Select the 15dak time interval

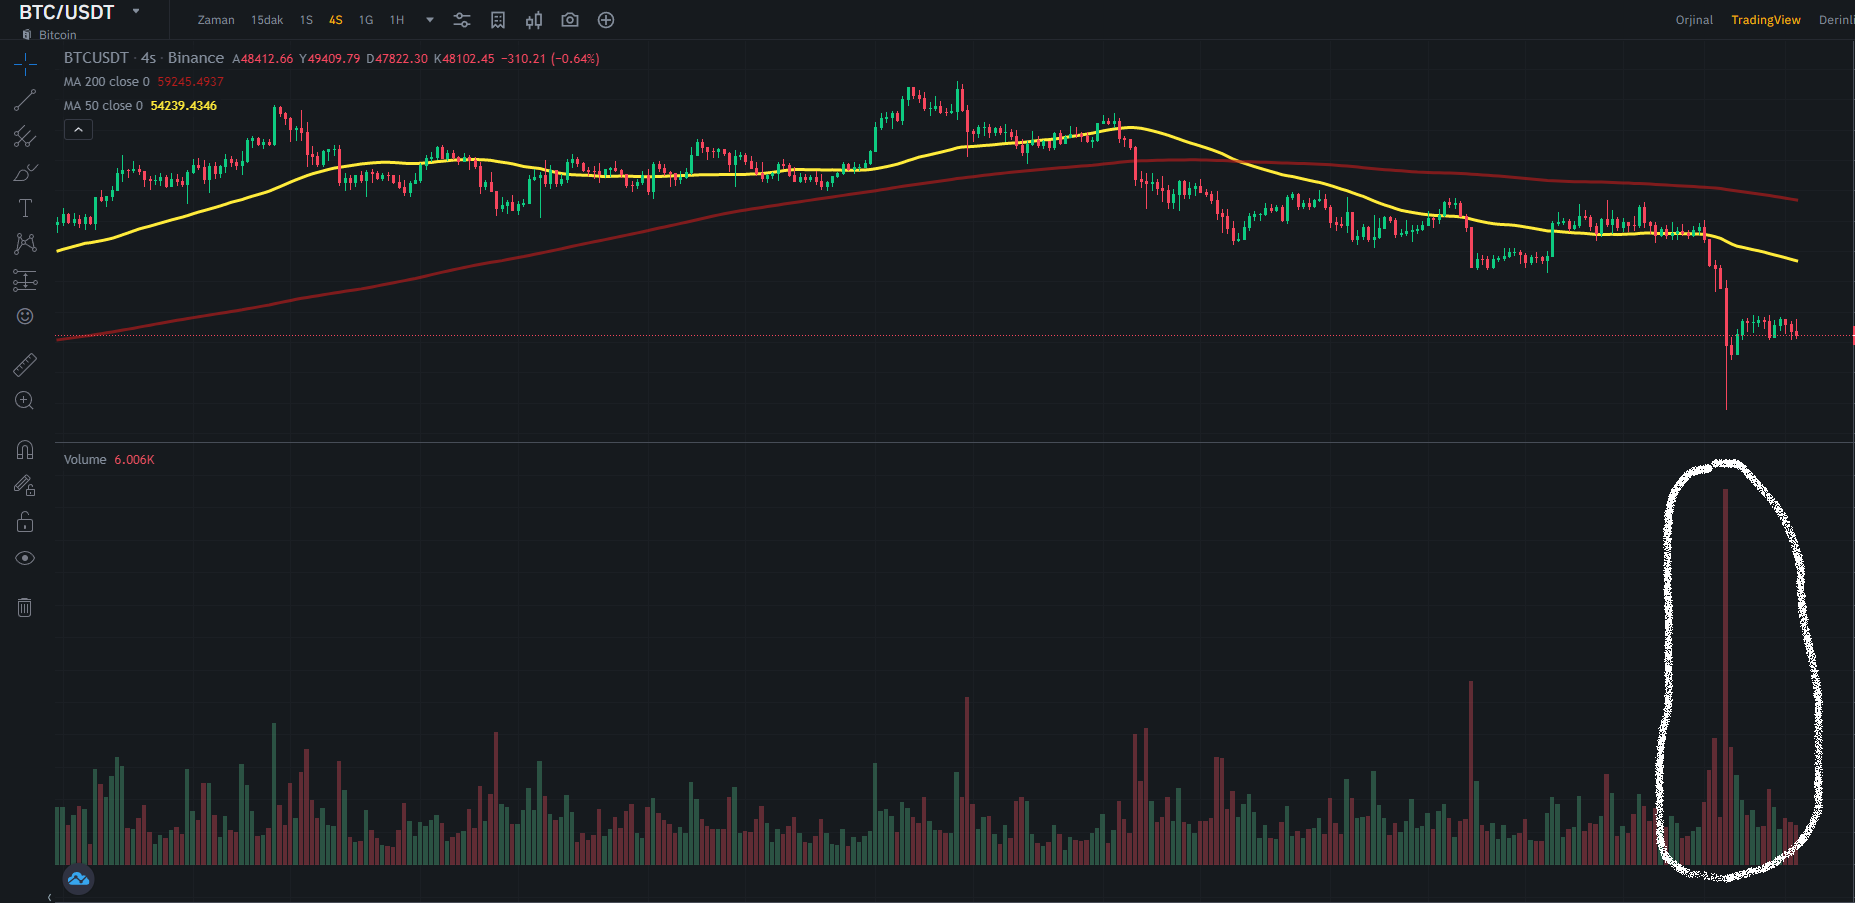[x=267, y=20]
